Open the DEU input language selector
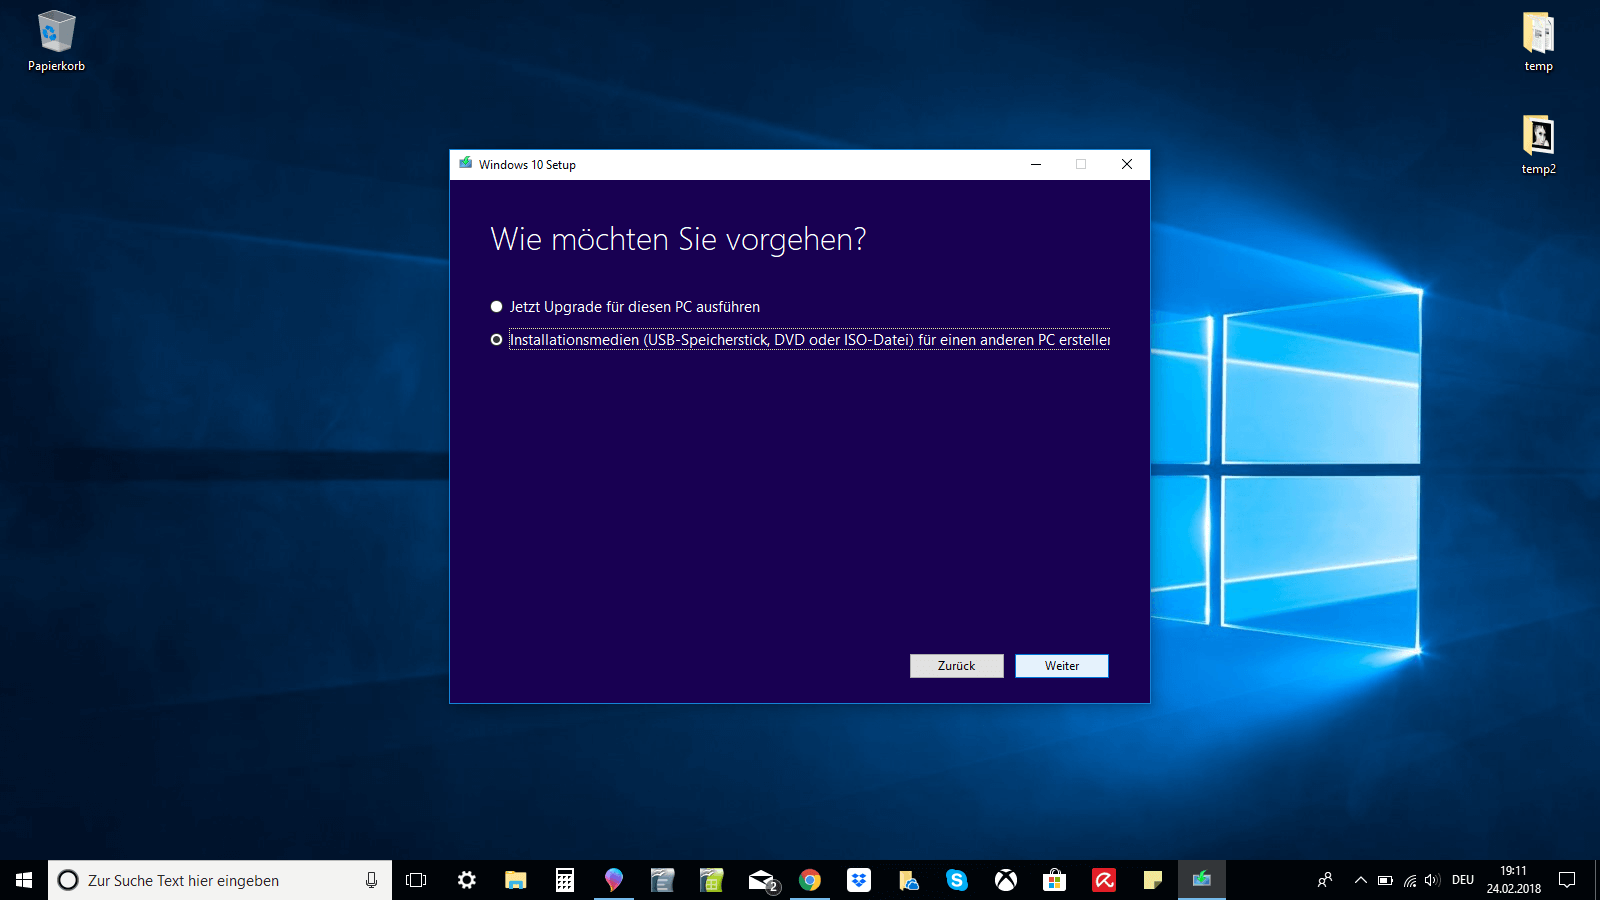The height and width of the screenshot is (900, 1600). (x=1463, y=880)
